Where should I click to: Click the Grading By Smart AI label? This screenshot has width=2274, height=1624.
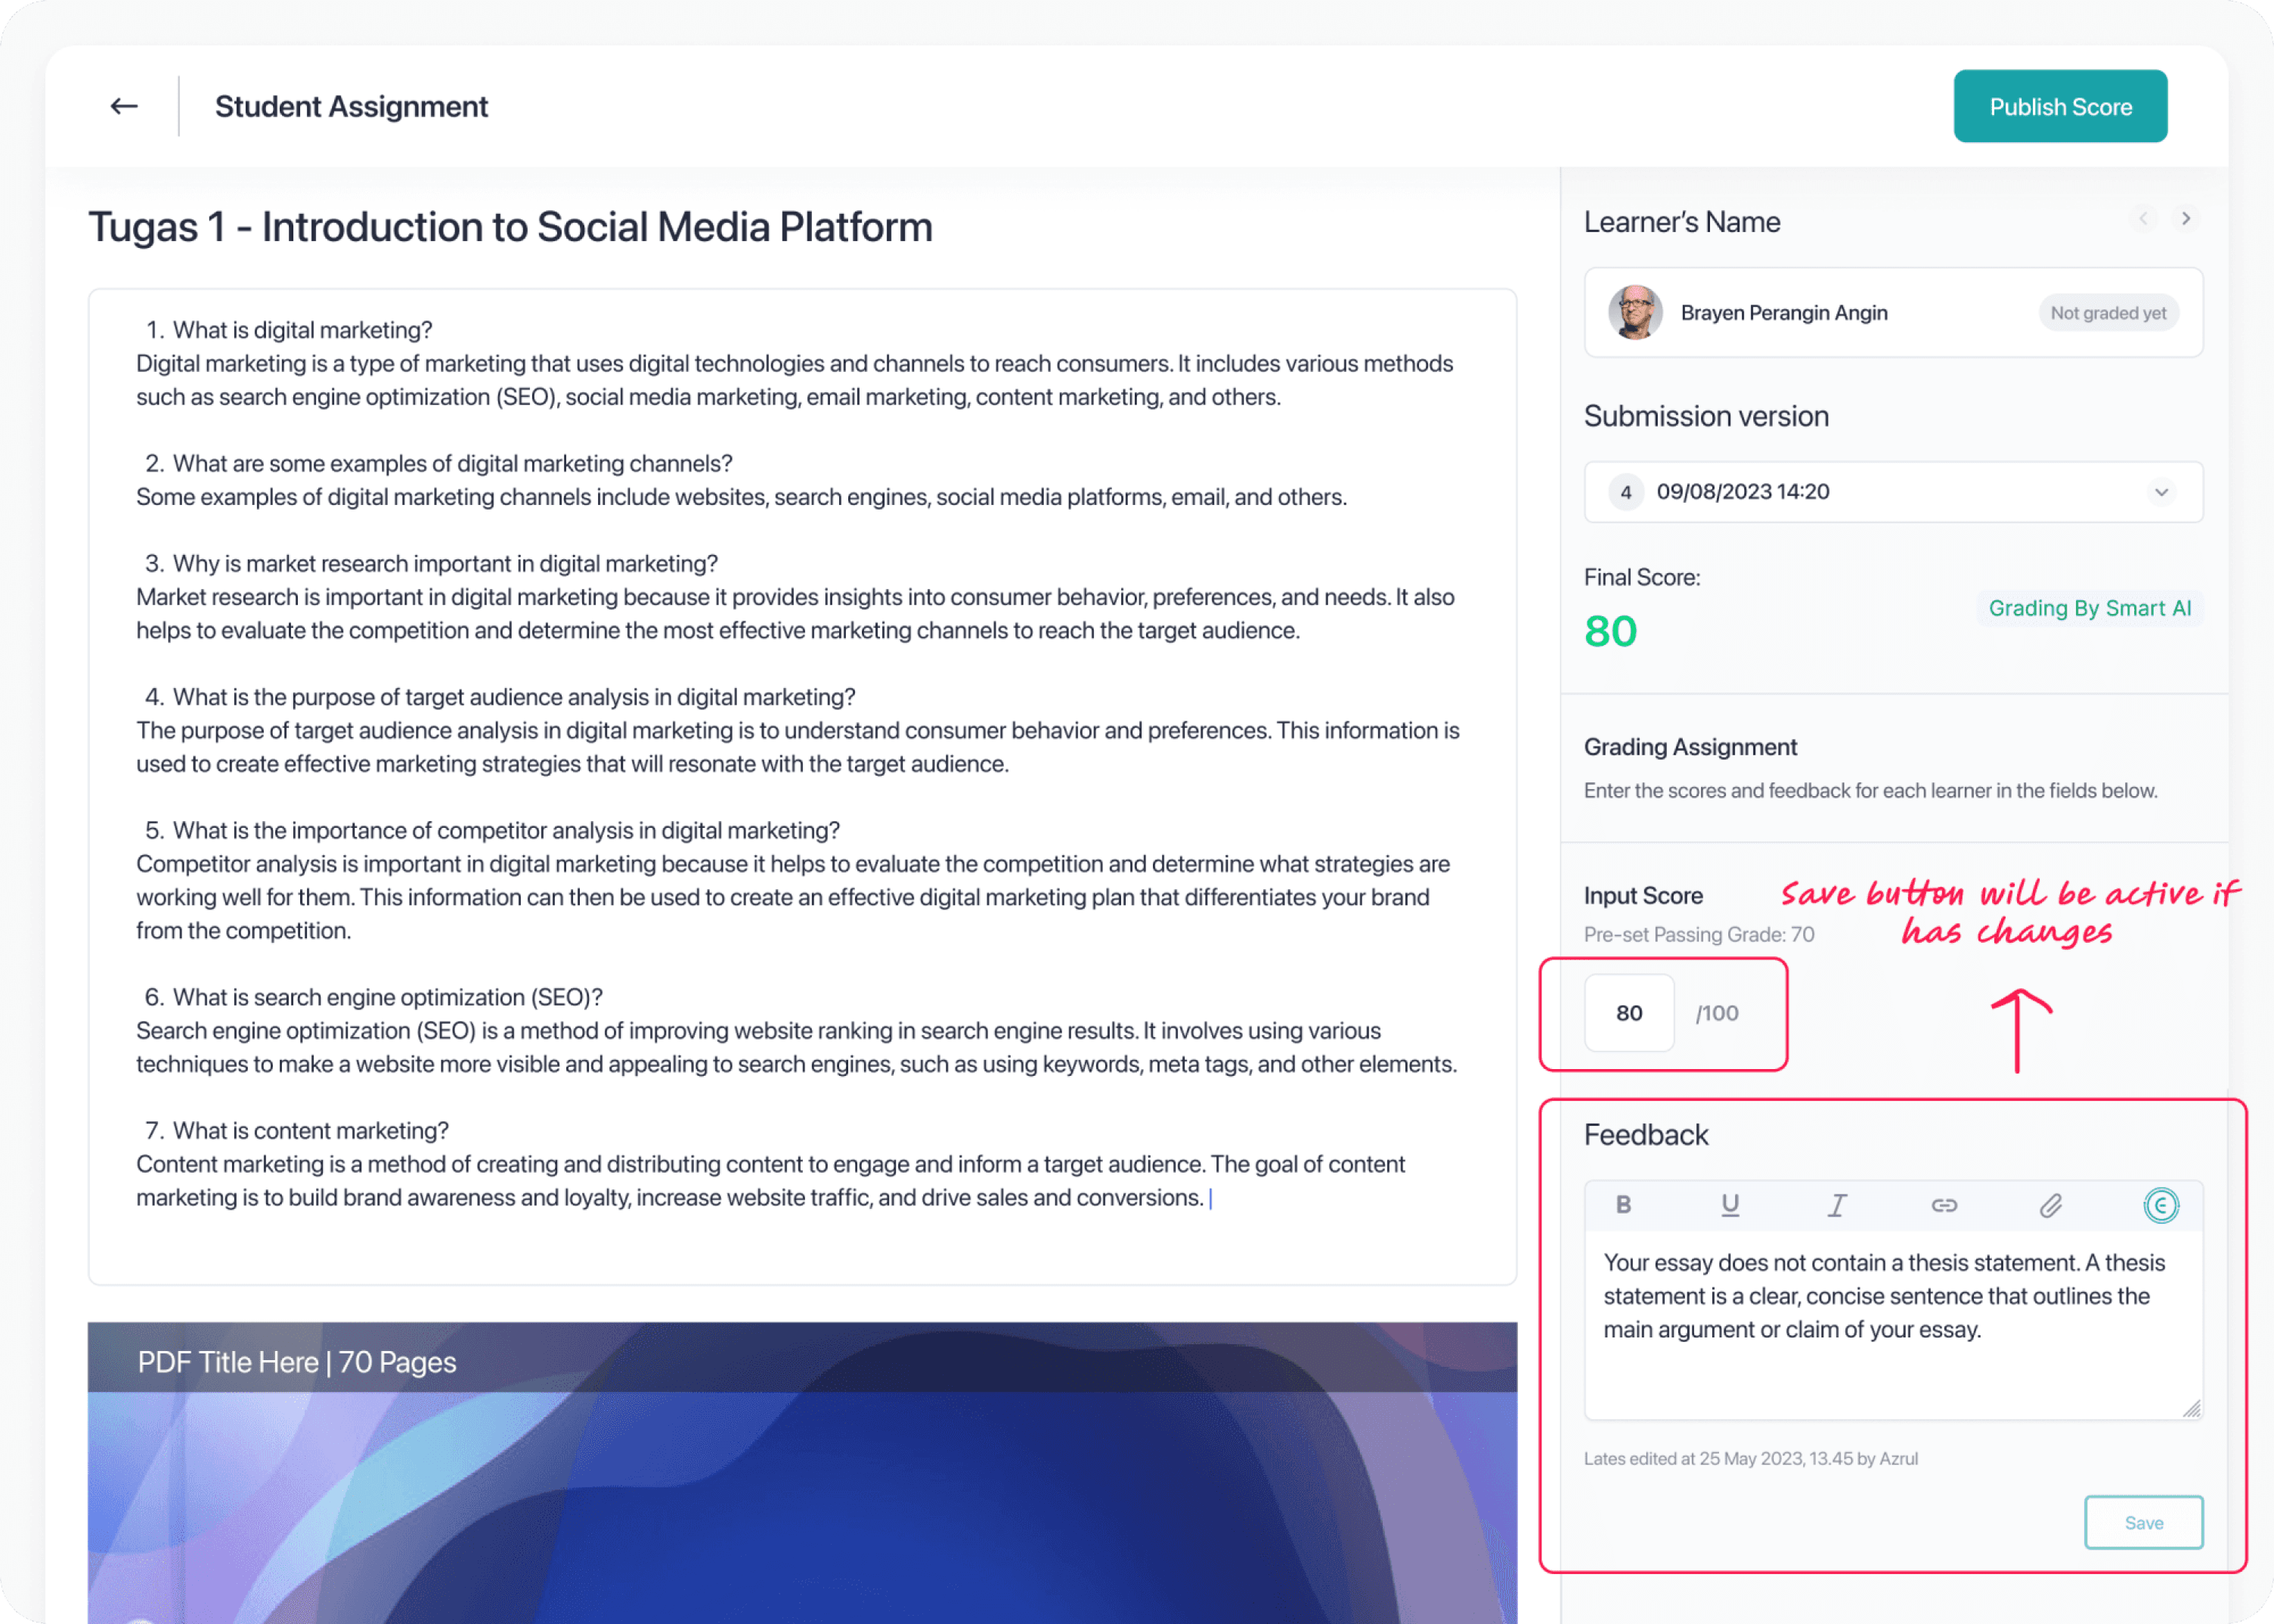[2089, 608]
